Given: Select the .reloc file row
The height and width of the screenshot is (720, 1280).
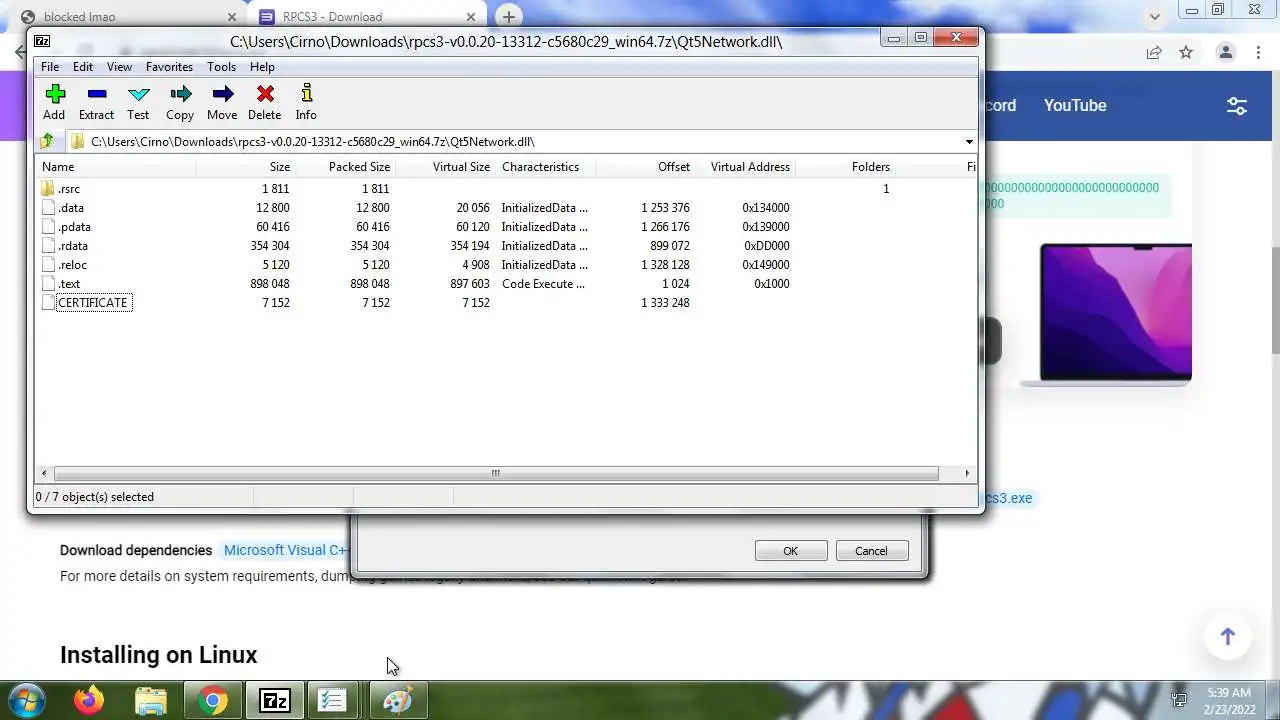Looking at the screenshot, I should (x=506, y=265).
